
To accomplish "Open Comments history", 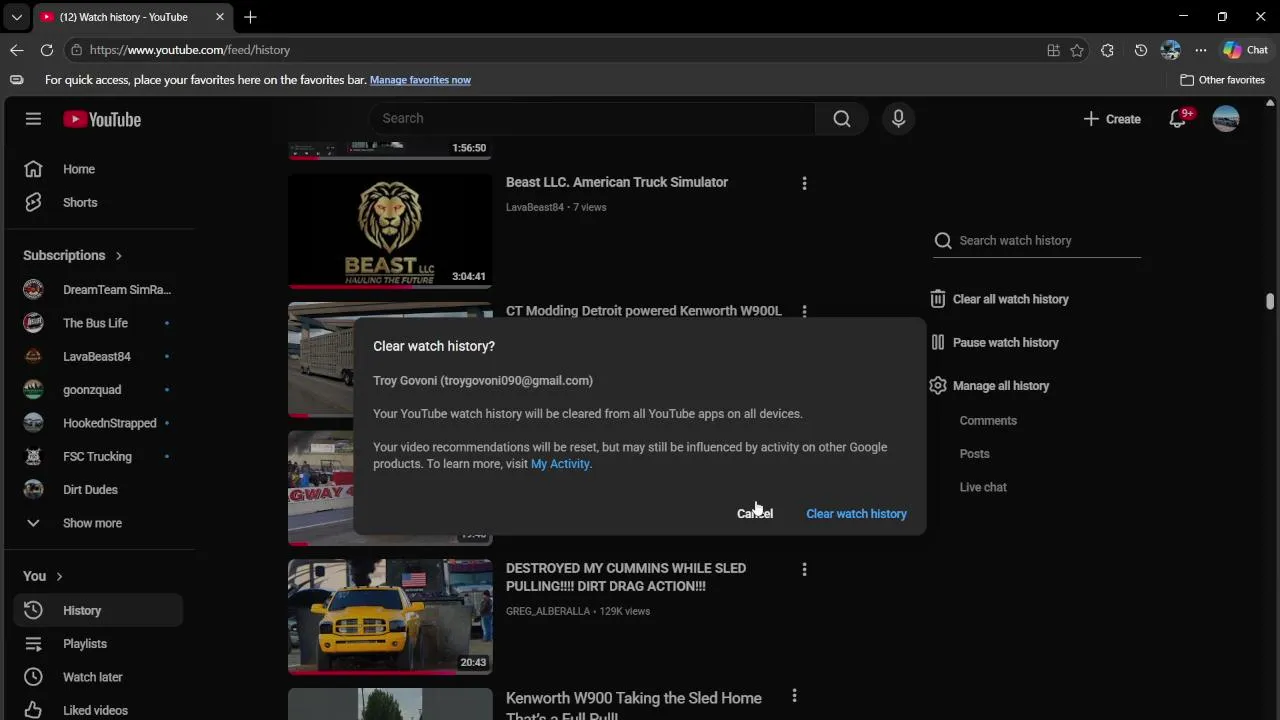I will (x=988, y=421).
